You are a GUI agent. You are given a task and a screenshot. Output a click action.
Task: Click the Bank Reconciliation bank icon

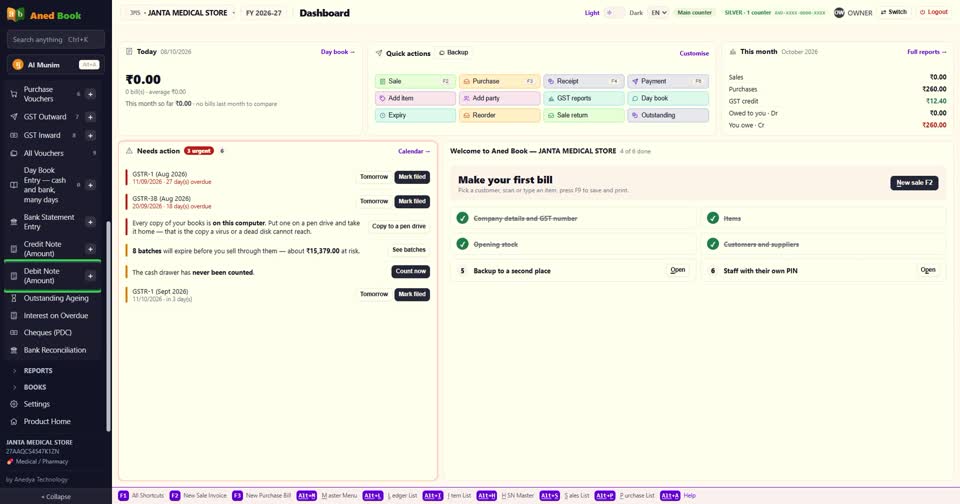(13, 350)
